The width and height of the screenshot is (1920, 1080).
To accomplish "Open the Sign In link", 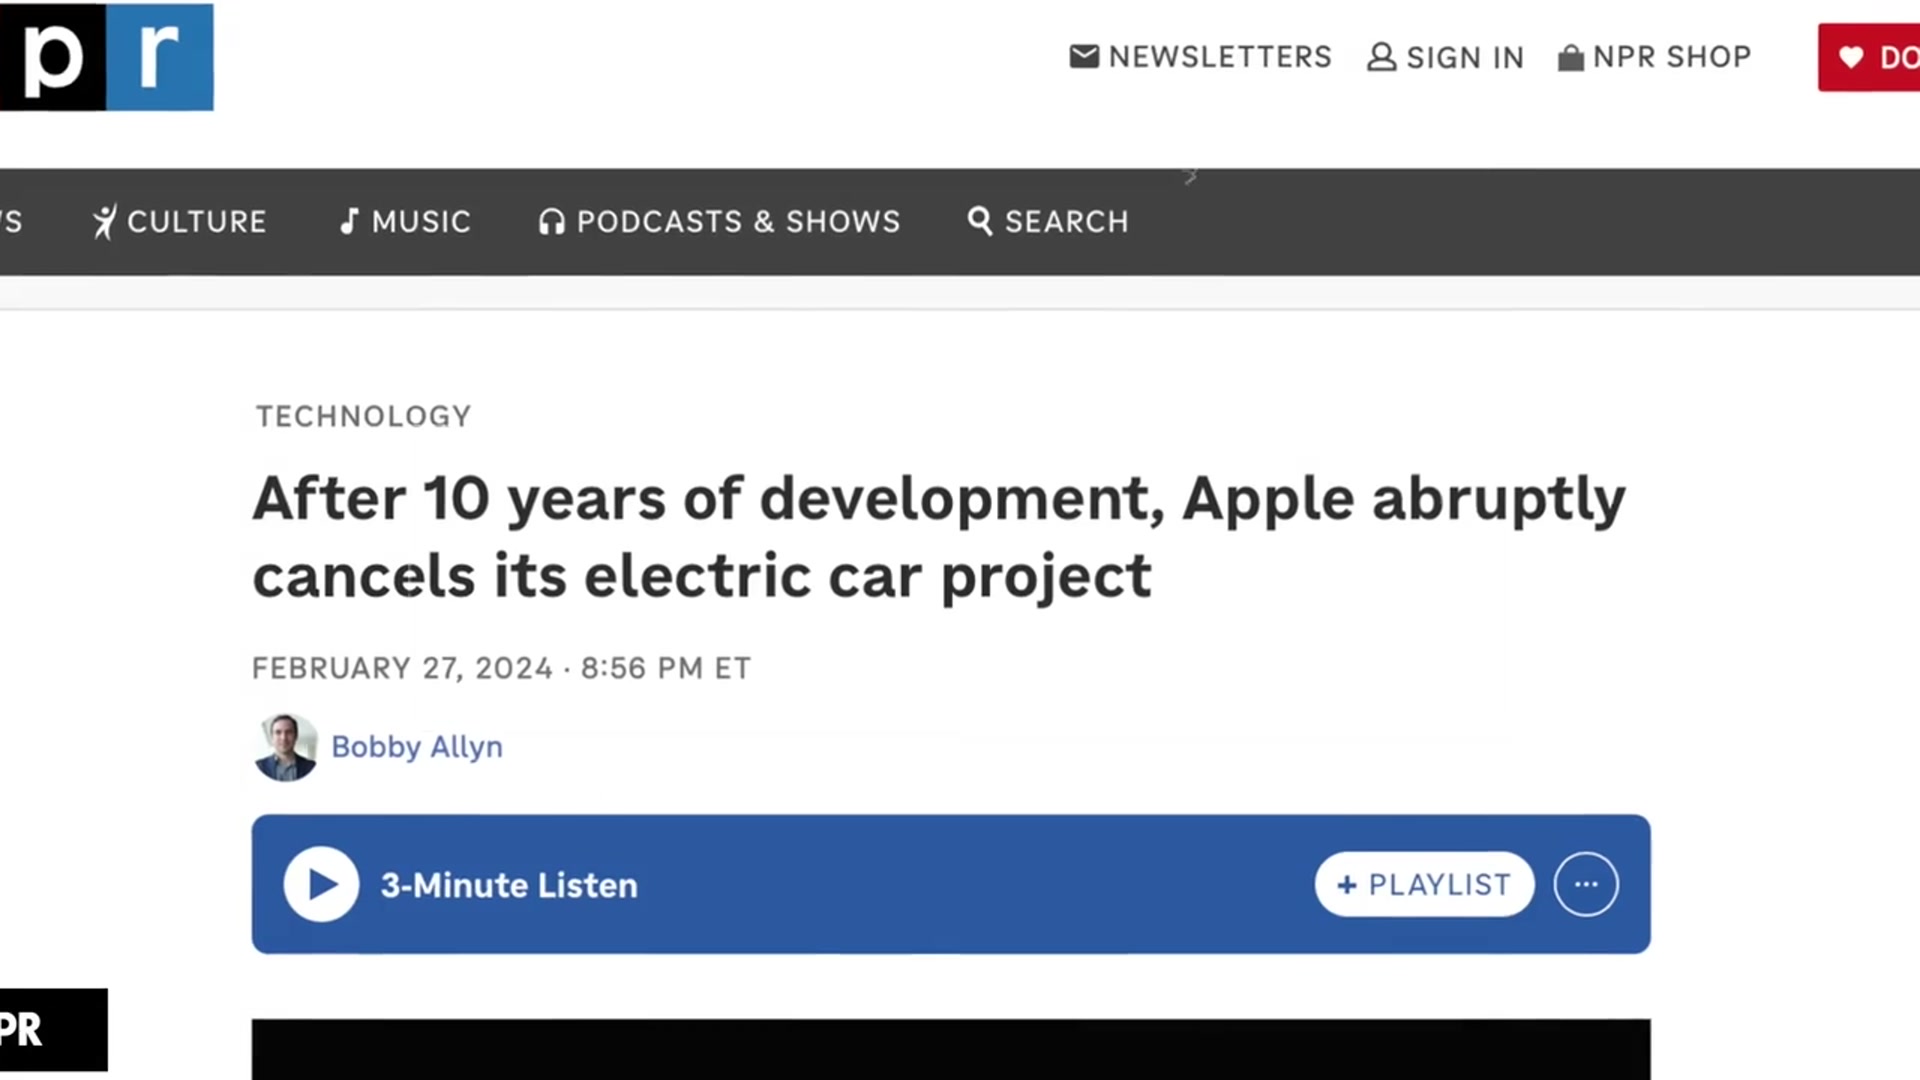I will click(x=1465, y=58).
